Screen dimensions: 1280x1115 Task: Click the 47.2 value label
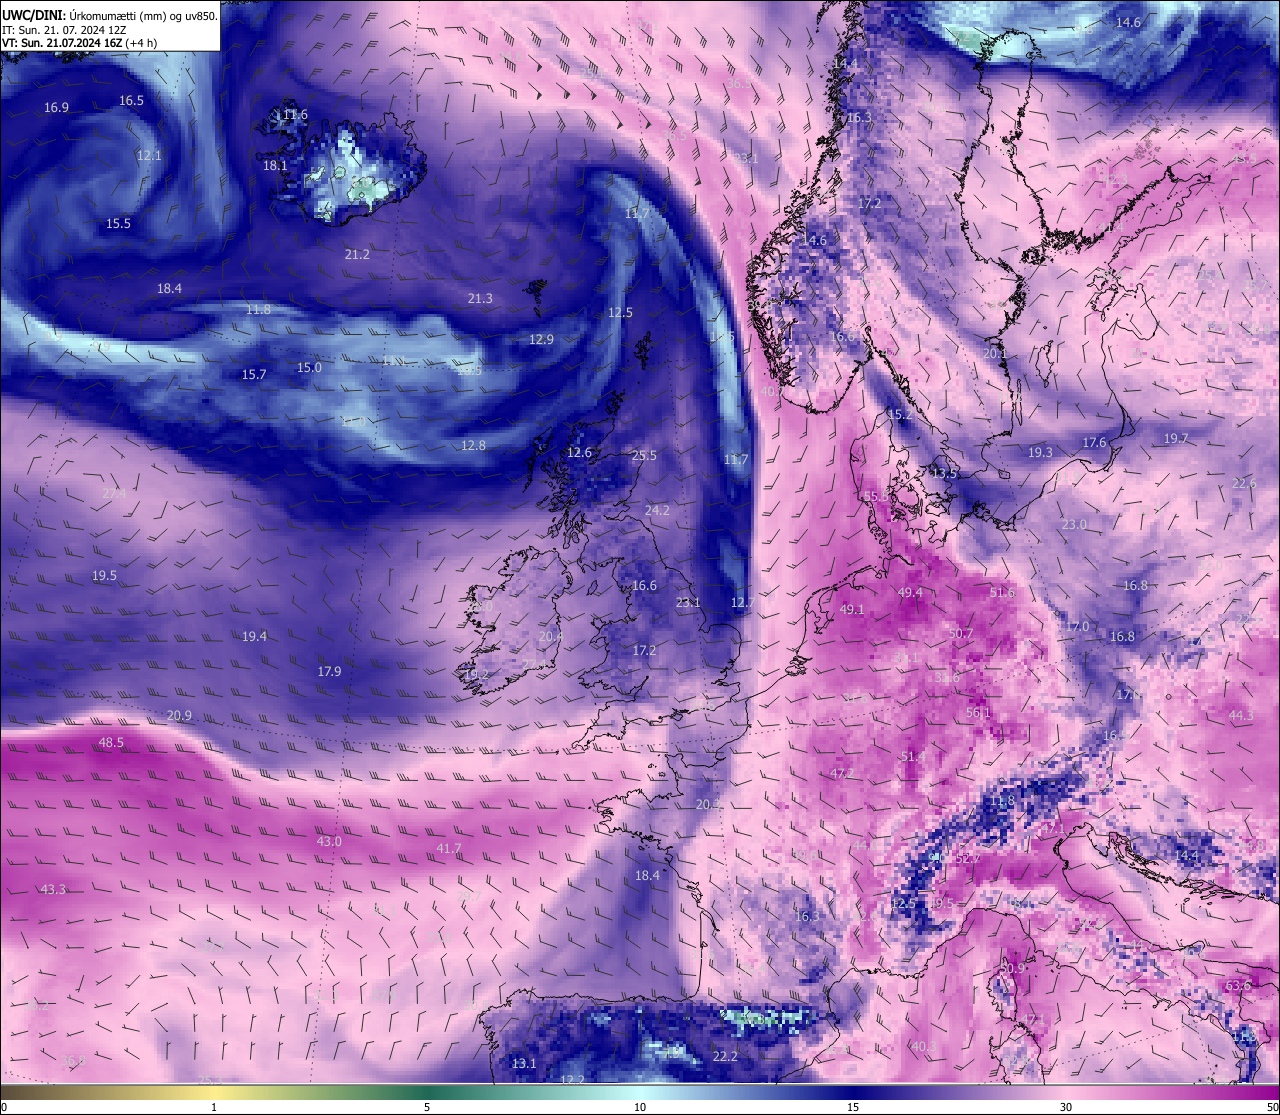(842, 774)
